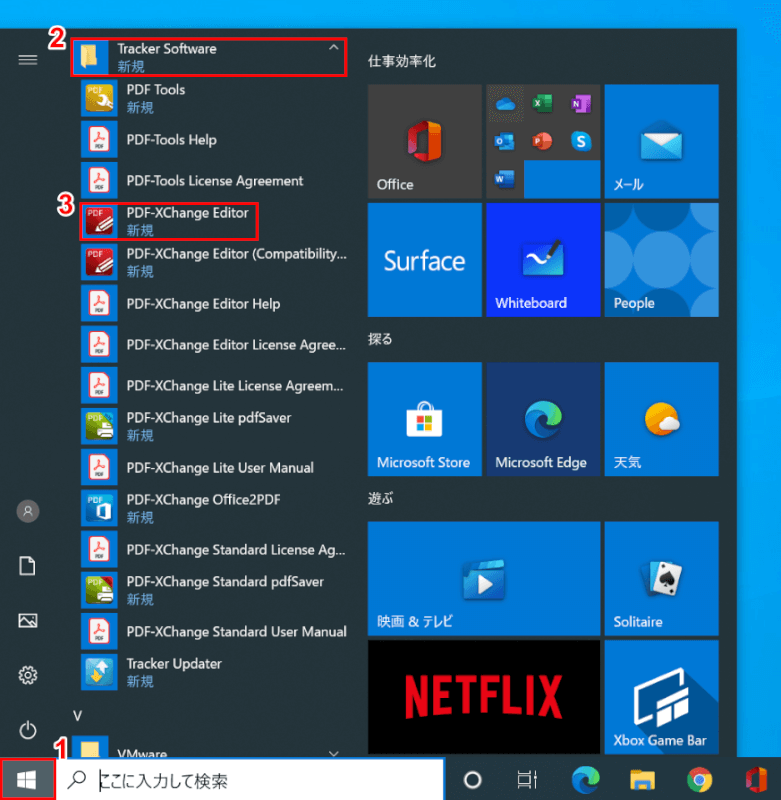The image size is (781, 800).
Task: Open Task View on taskbar
Action: pos(527,780)
